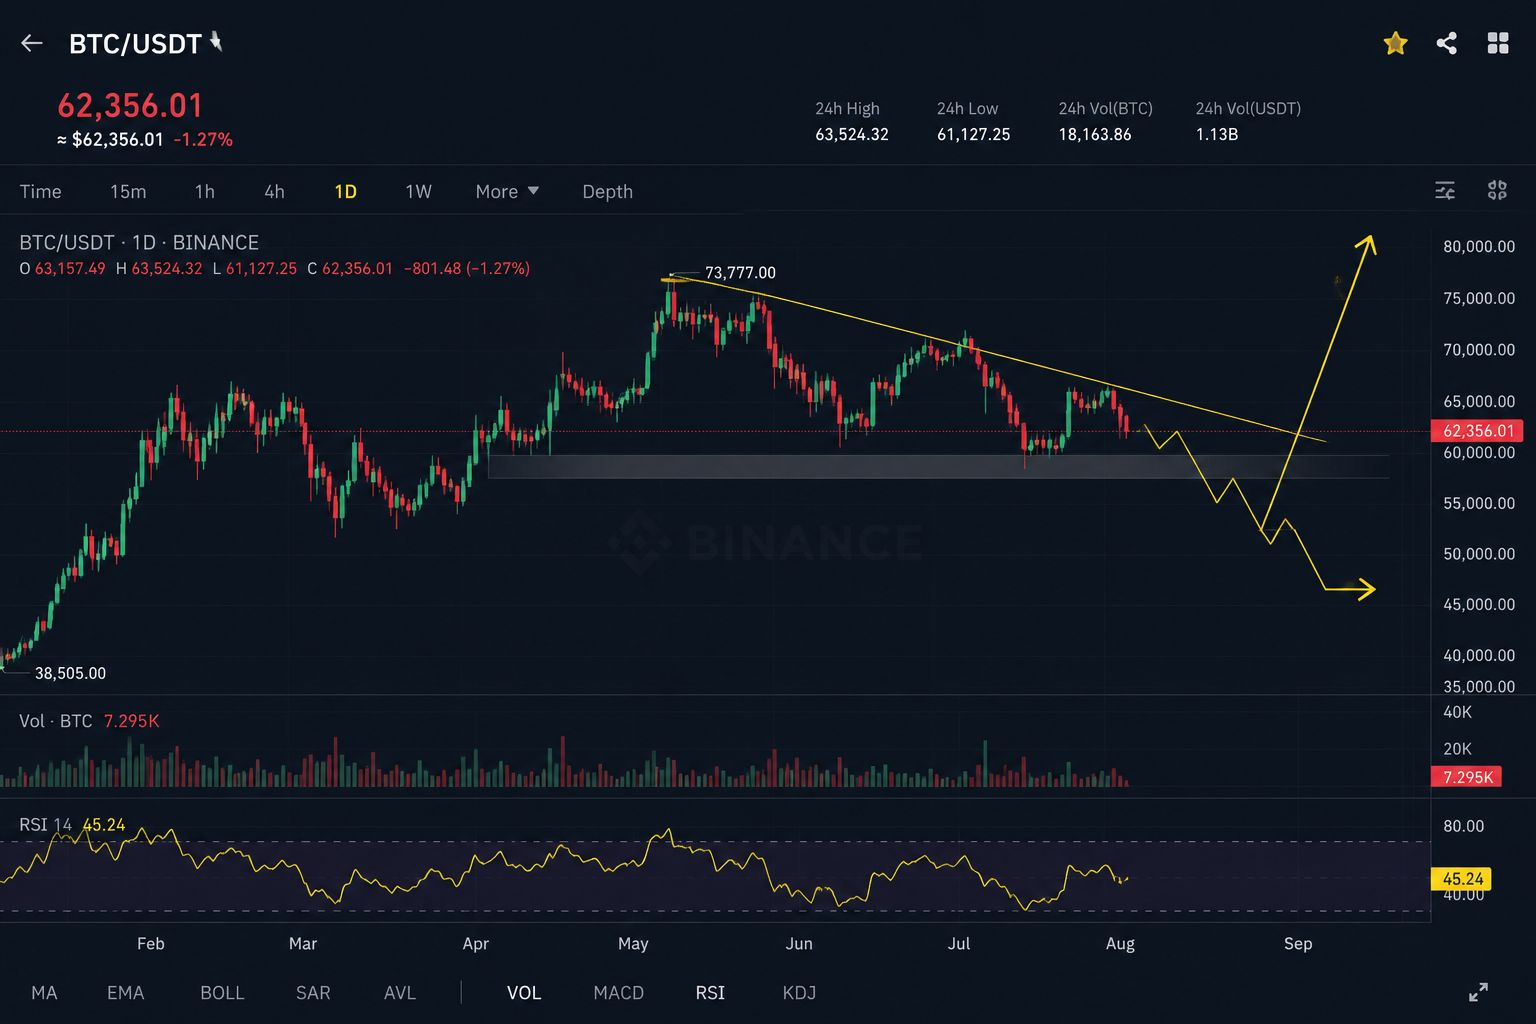Screen dimensions: 1536x1024
Task: Click the 62,356.01 last price header
Action: pos(130,105)
